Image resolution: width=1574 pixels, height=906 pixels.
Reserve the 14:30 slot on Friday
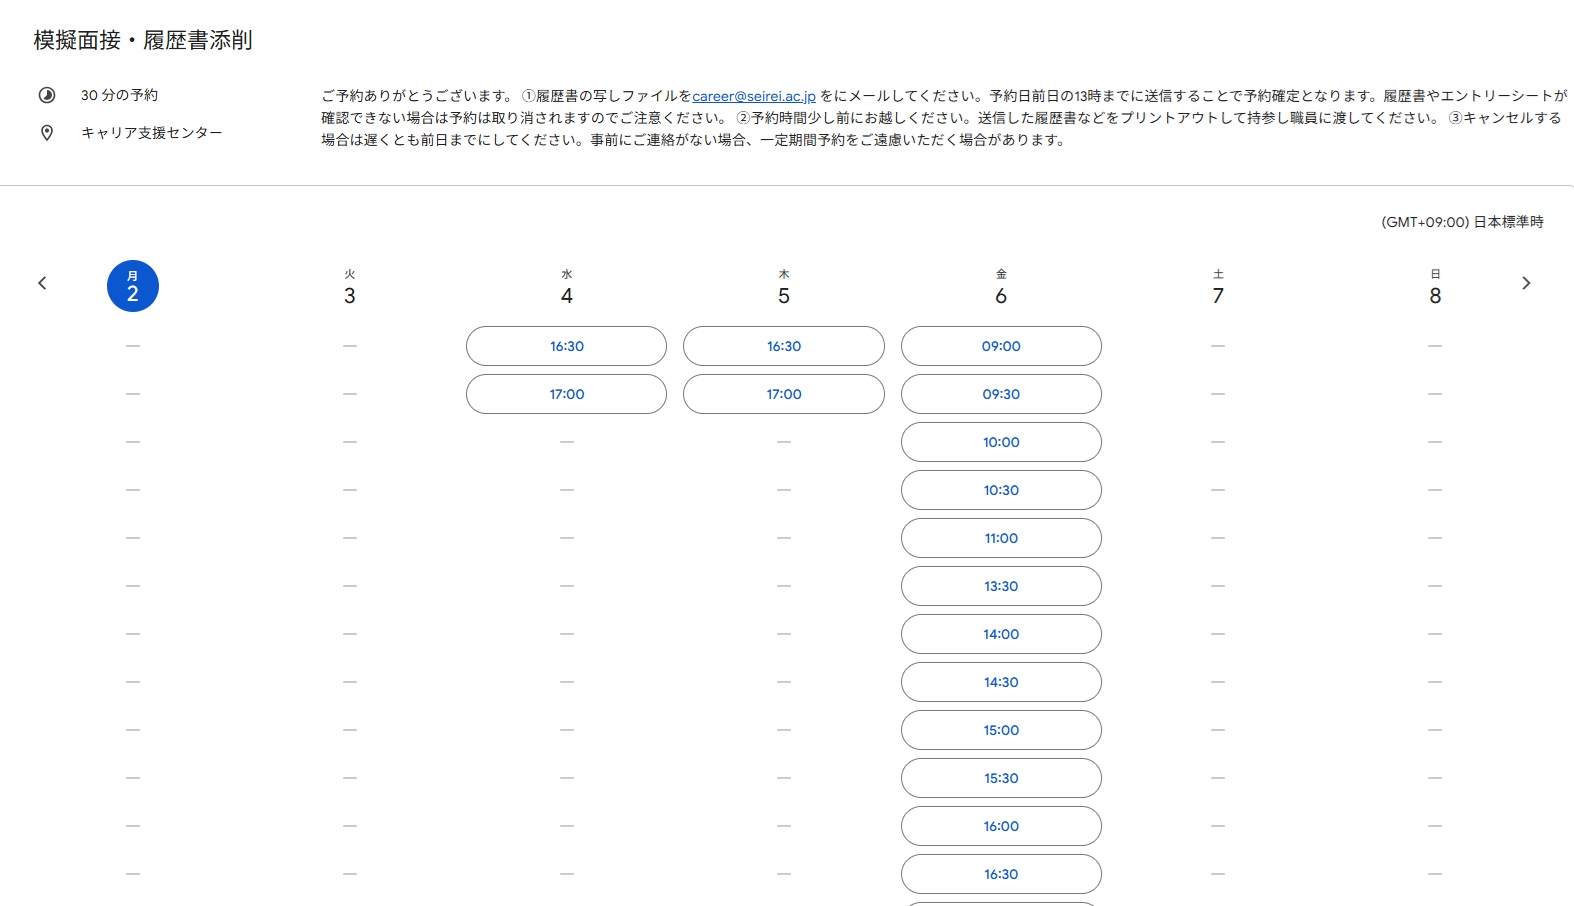(x=1001, y=682)
